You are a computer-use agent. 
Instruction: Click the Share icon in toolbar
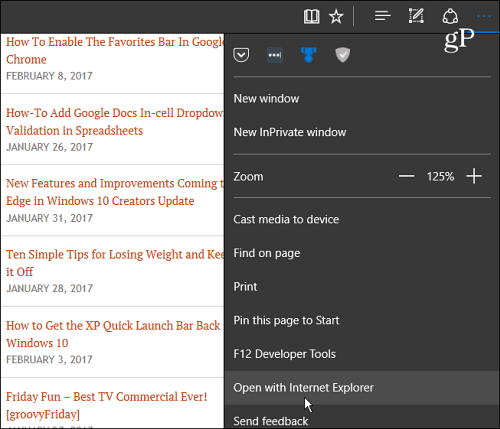450,16
